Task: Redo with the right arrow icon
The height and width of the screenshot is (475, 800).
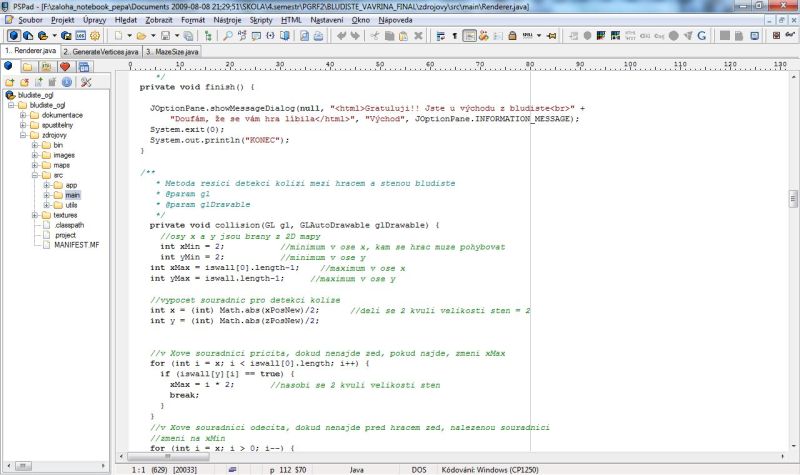Action: coord(355,36)
